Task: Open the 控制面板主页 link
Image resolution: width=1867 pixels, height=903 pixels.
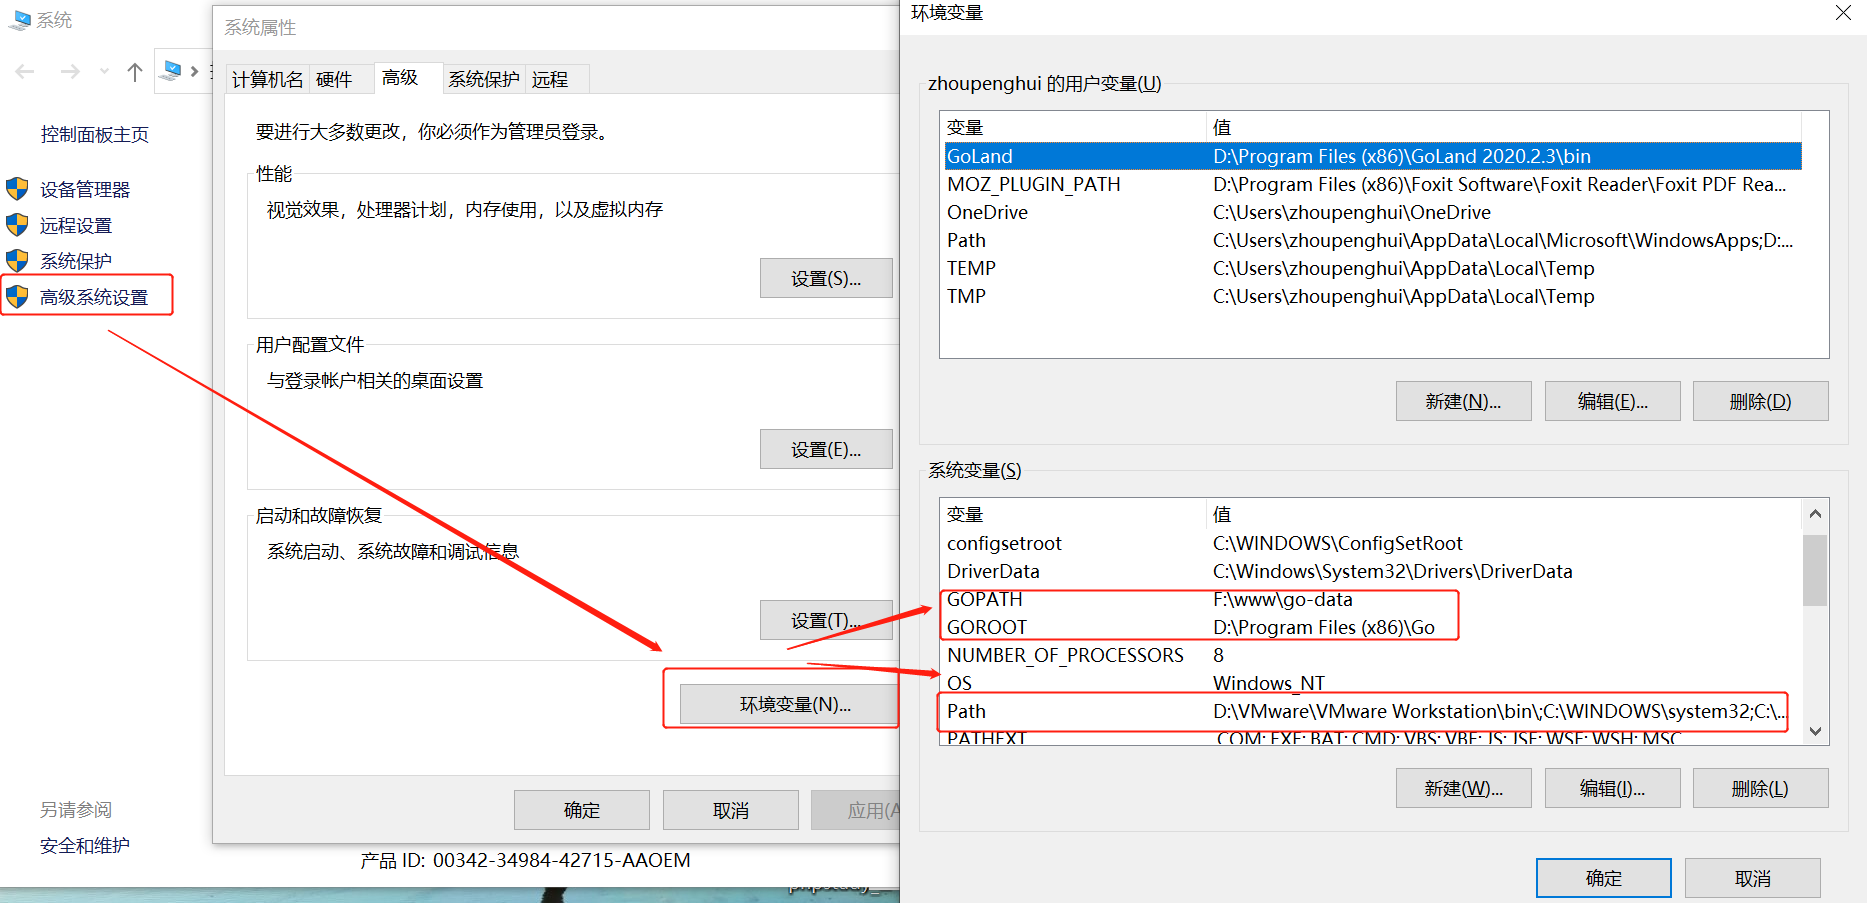Action: point(95,134)
